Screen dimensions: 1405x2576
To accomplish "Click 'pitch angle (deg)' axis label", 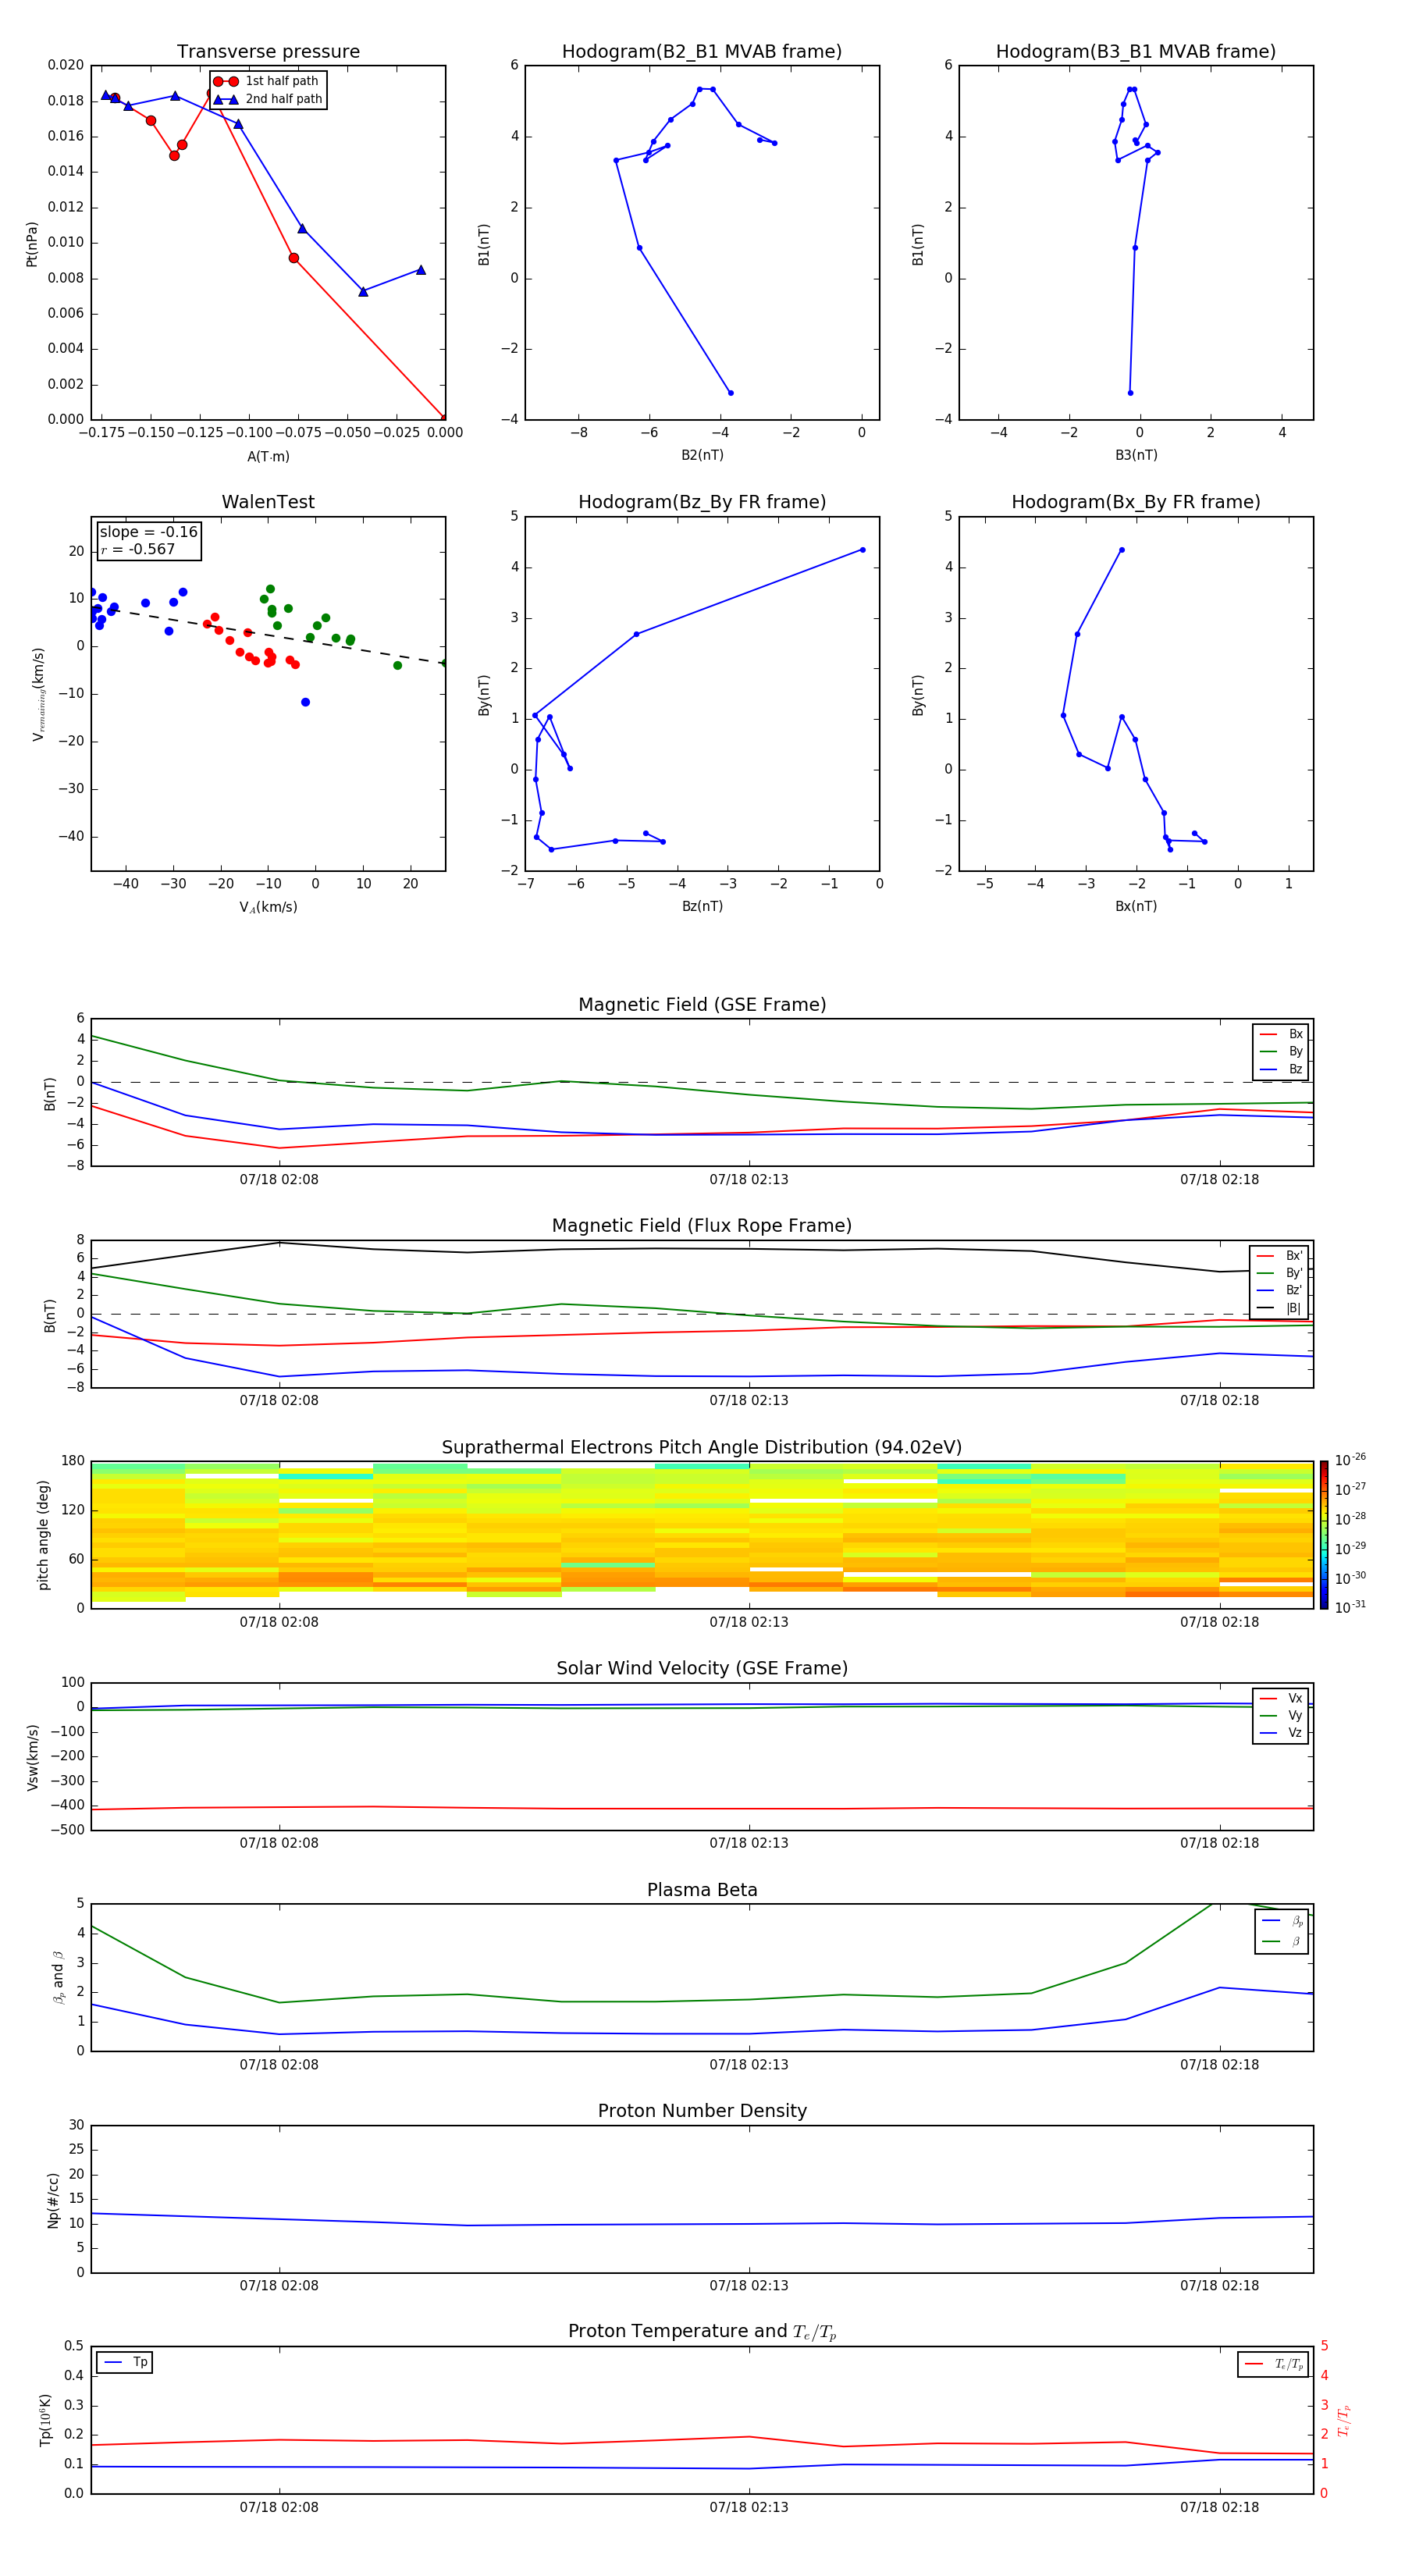I will coord(43,1535).
